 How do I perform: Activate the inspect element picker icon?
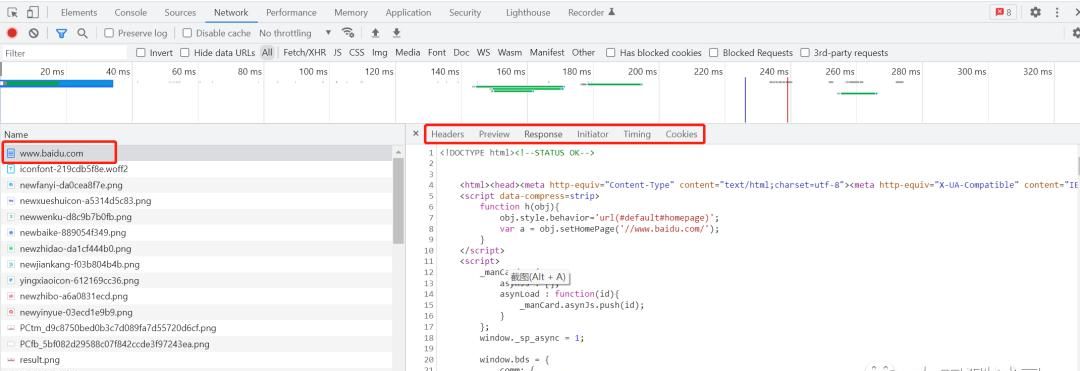click(x=12, y=12)
